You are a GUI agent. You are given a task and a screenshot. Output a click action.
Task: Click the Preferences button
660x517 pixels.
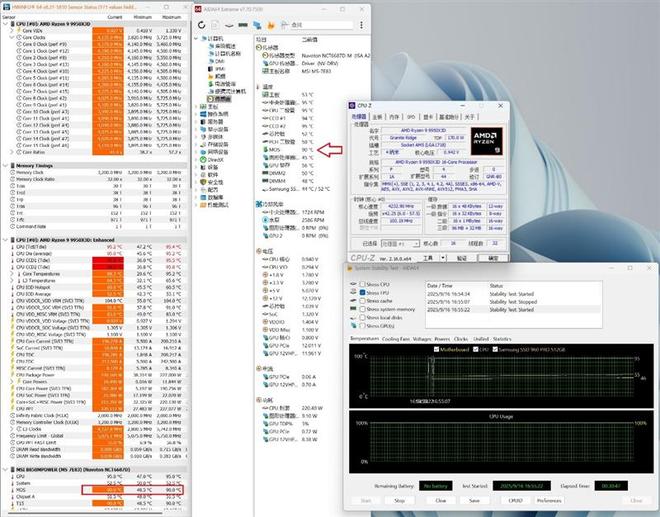pyautogui.click(x=548, y=500)
